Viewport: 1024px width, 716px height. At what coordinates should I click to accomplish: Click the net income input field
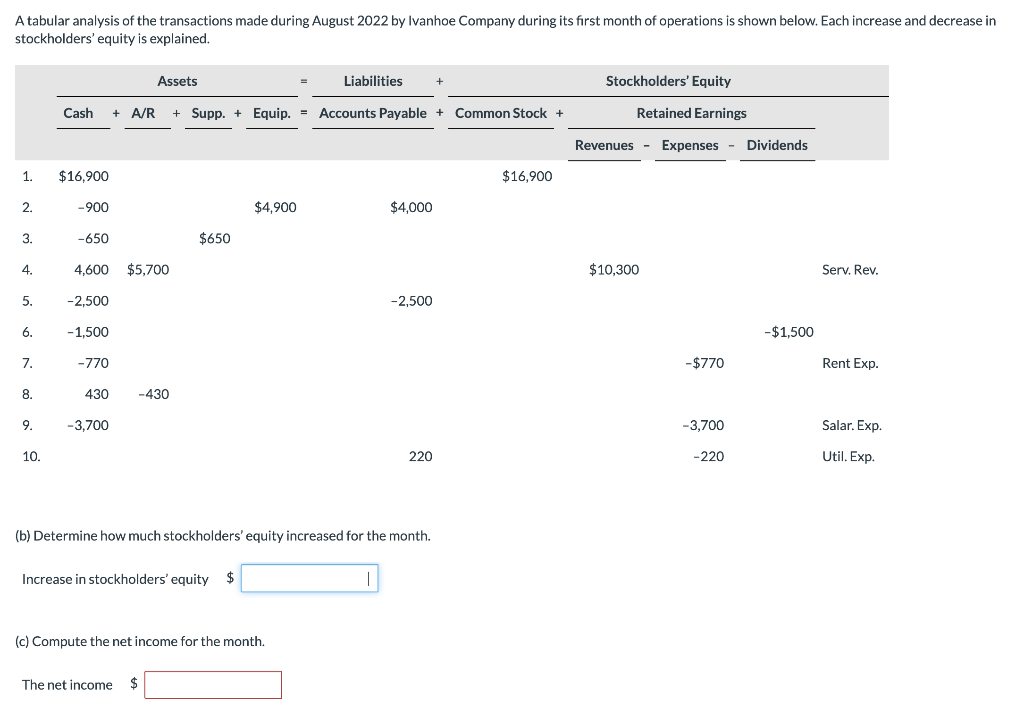212,684
